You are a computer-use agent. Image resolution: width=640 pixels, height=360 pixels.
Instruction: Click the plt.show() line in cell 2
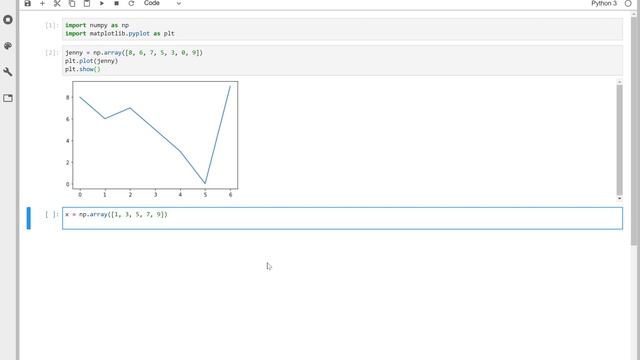click(x=82, y=69)
